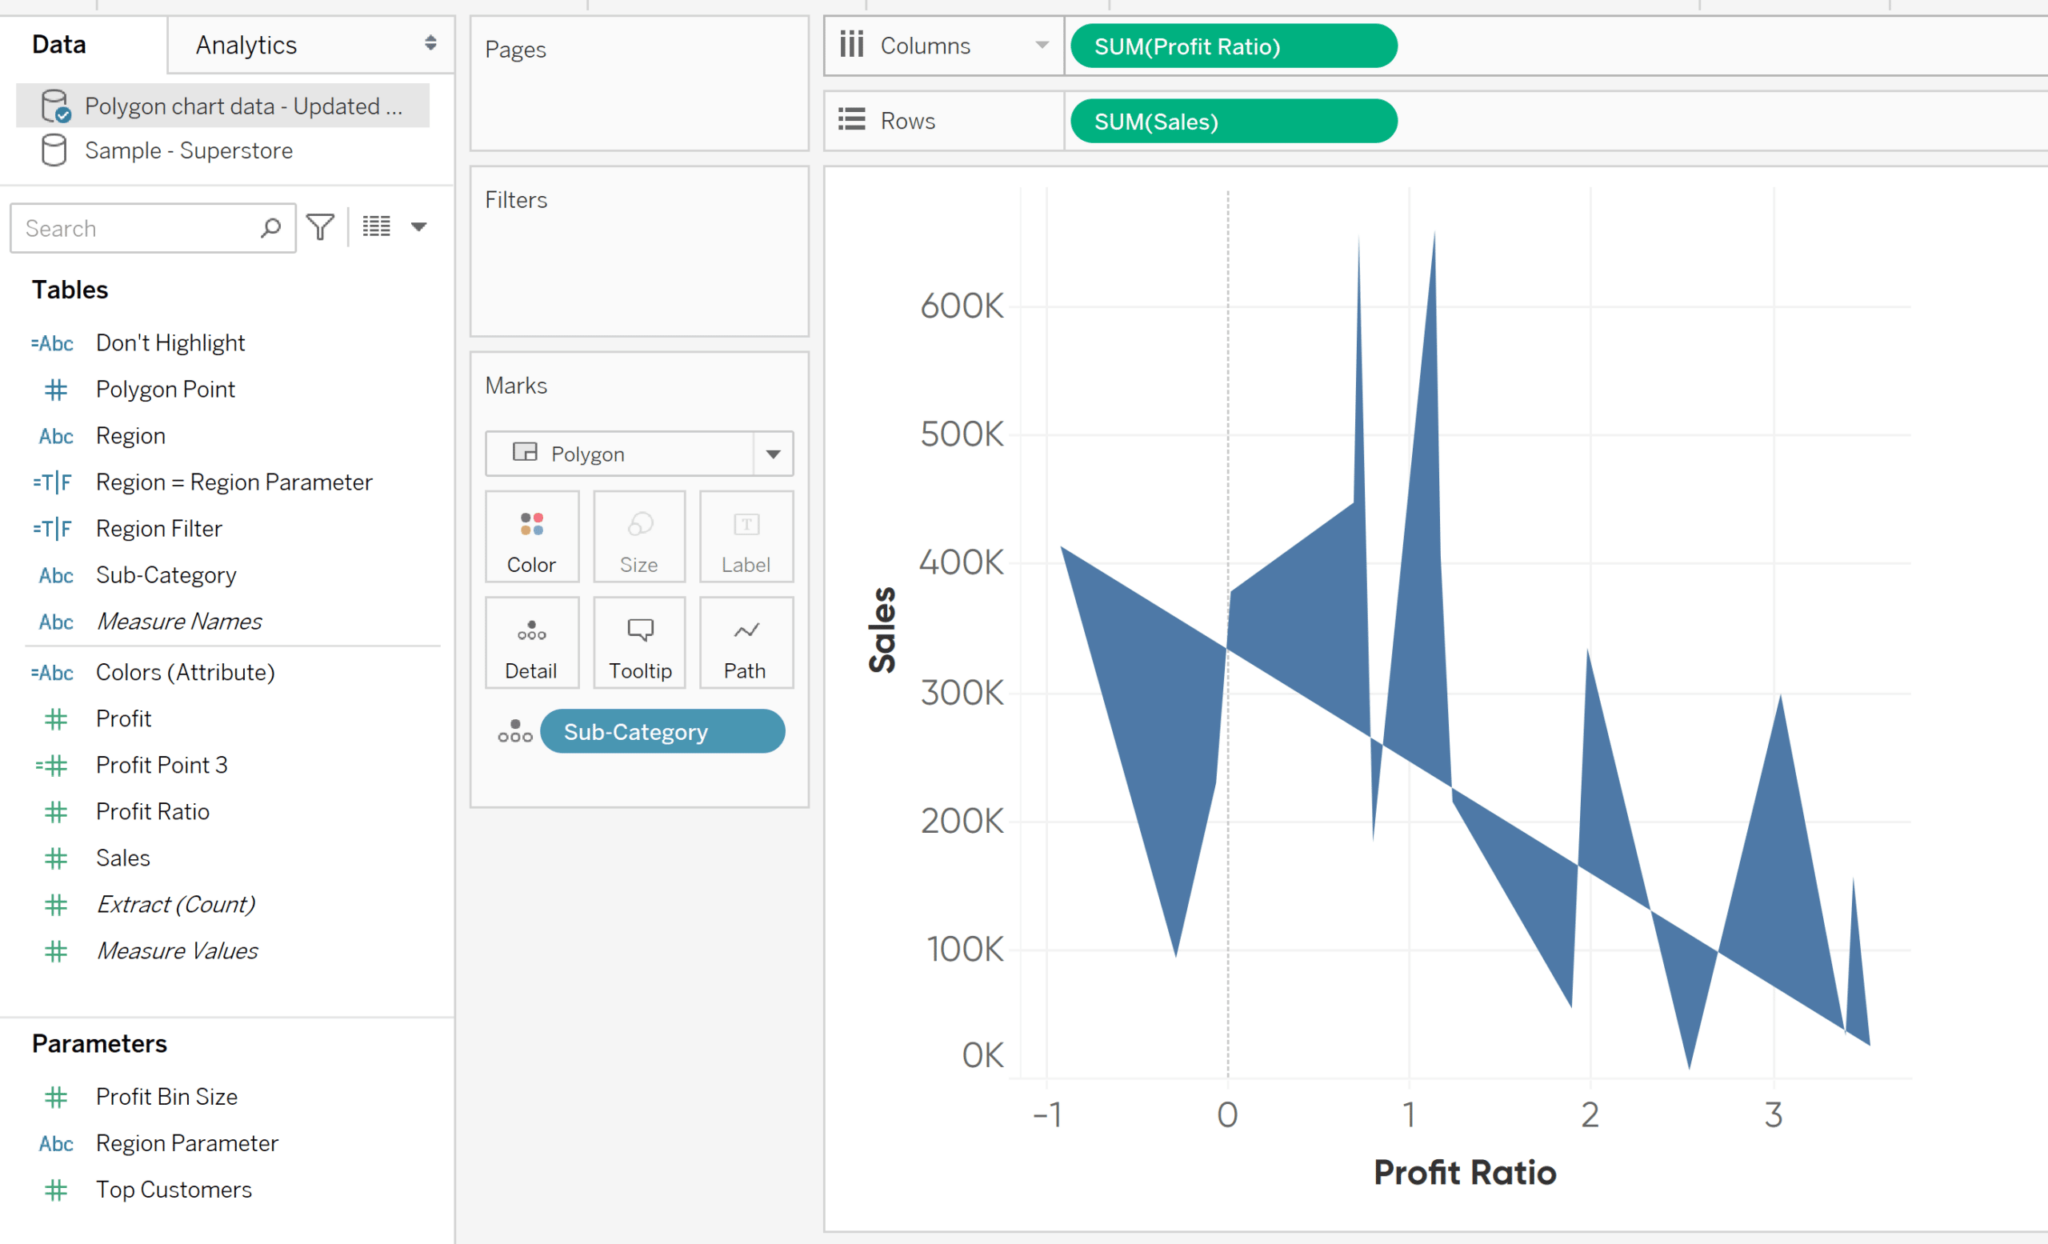Viewport: 2048px width, 1244px height.
Task: Open Label options in the Marks card
Action: (x=745, y=537)
